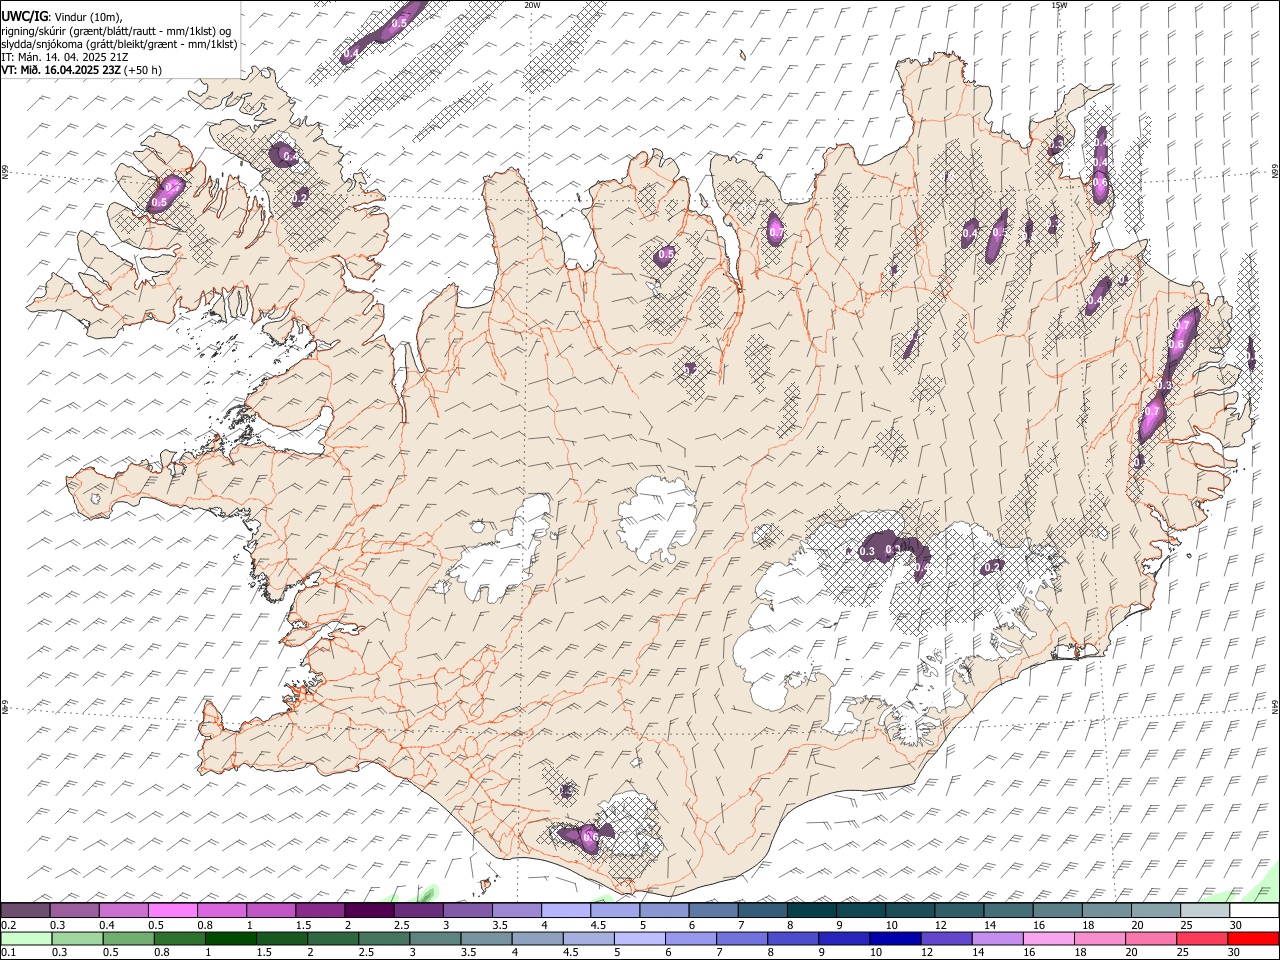
Task: Click the lower scale pink swatch starting at 18
Action: click(x=1100, y=939)
